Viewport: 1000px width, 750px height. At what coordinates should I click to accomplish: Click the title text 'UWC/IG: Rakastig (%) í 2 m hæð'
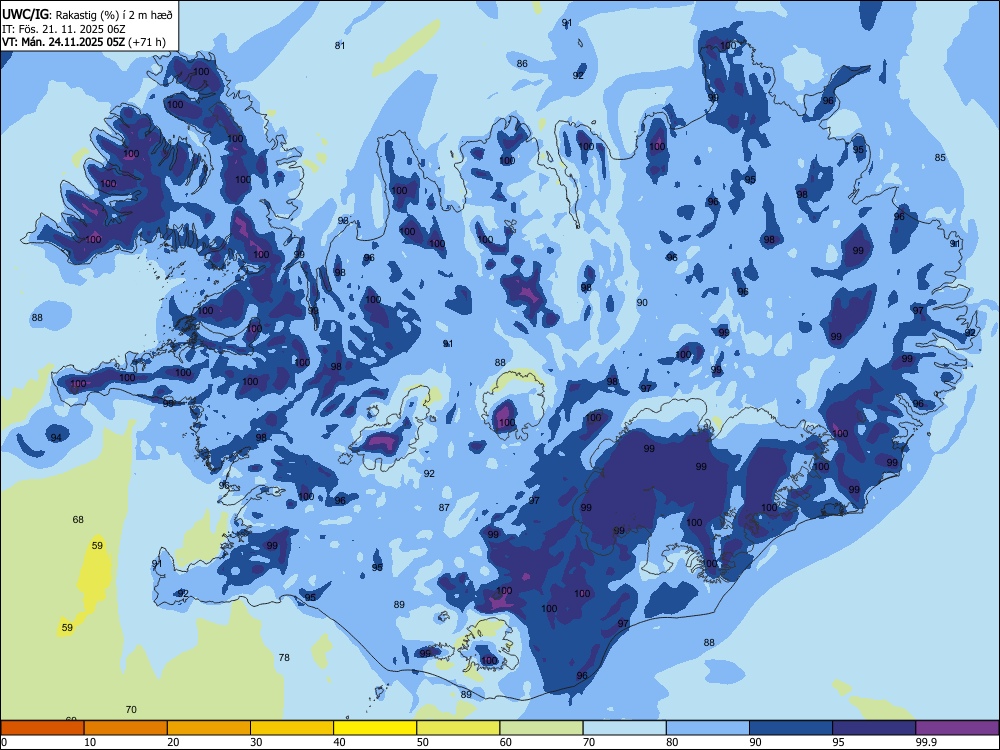87,15
